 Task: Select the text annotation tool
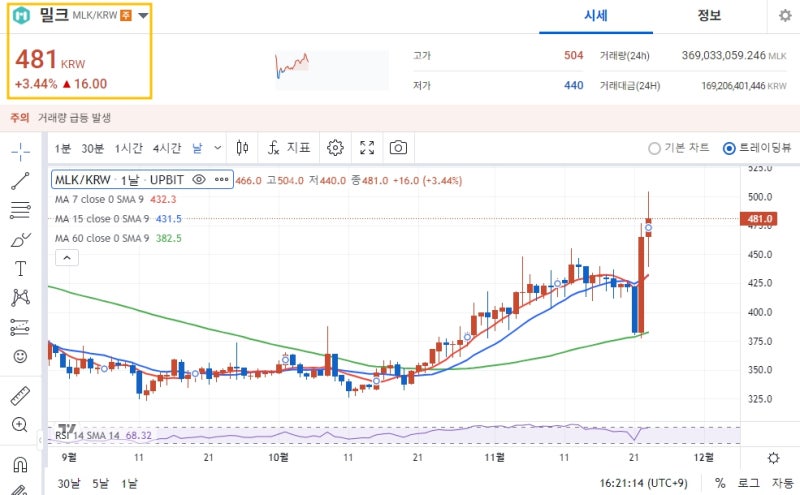coord(20,268)
